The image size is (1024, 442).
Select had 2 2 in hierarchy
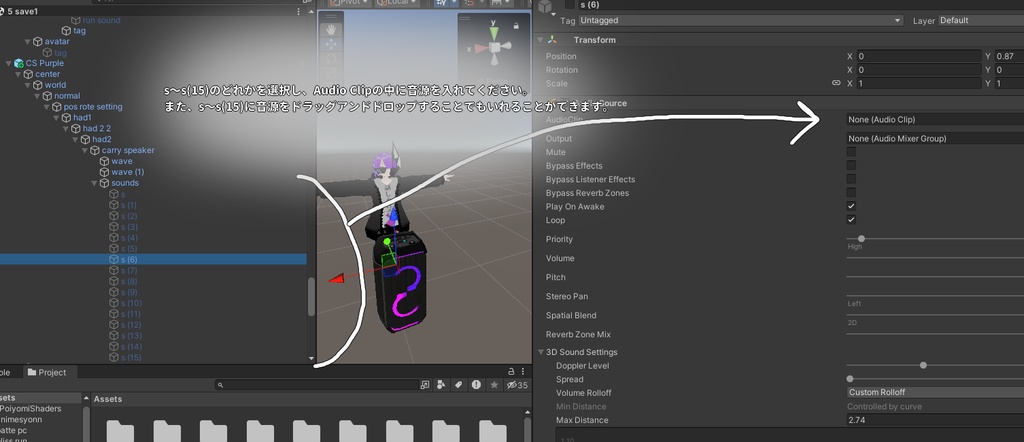pos(97,129)
